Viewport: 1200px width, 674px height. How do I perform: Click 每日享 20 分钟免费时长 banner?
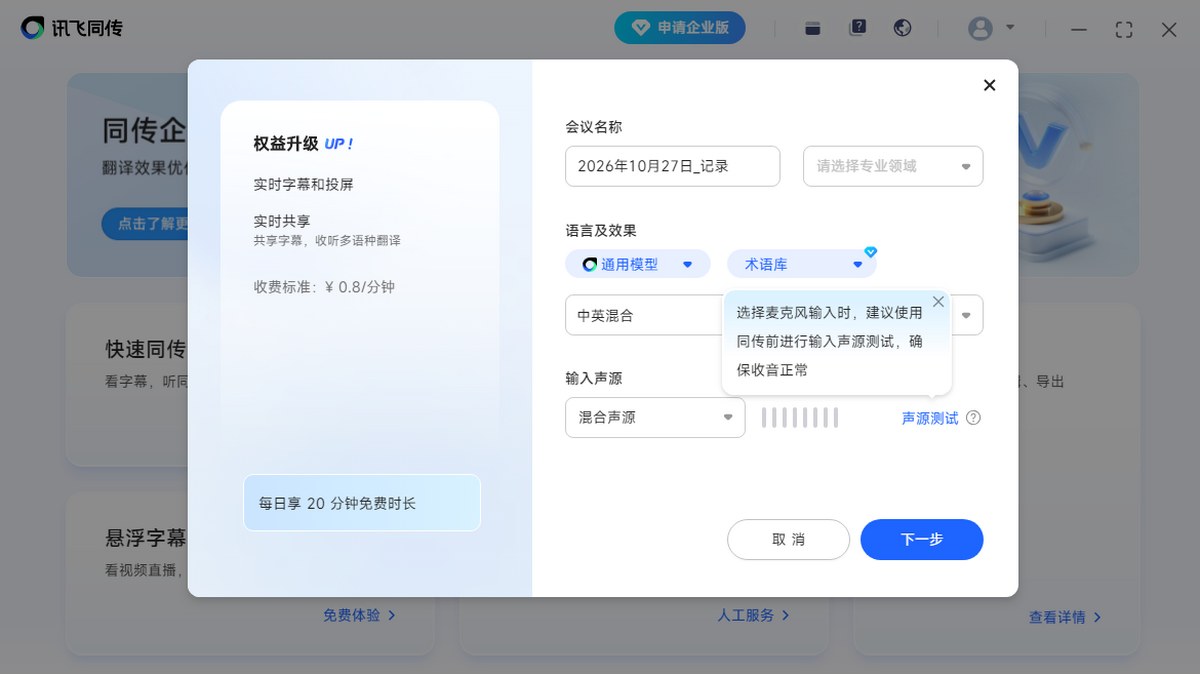point(362,503)
